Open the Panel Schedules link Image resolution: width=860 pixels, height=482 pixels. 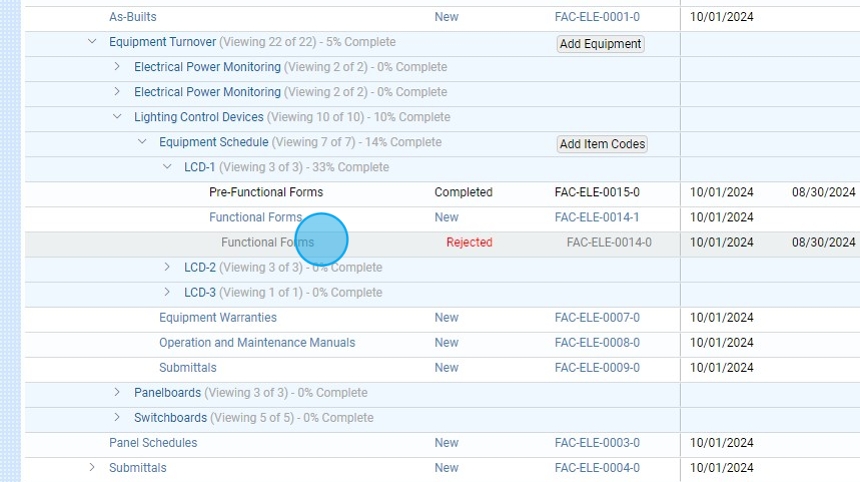[153, 442]
